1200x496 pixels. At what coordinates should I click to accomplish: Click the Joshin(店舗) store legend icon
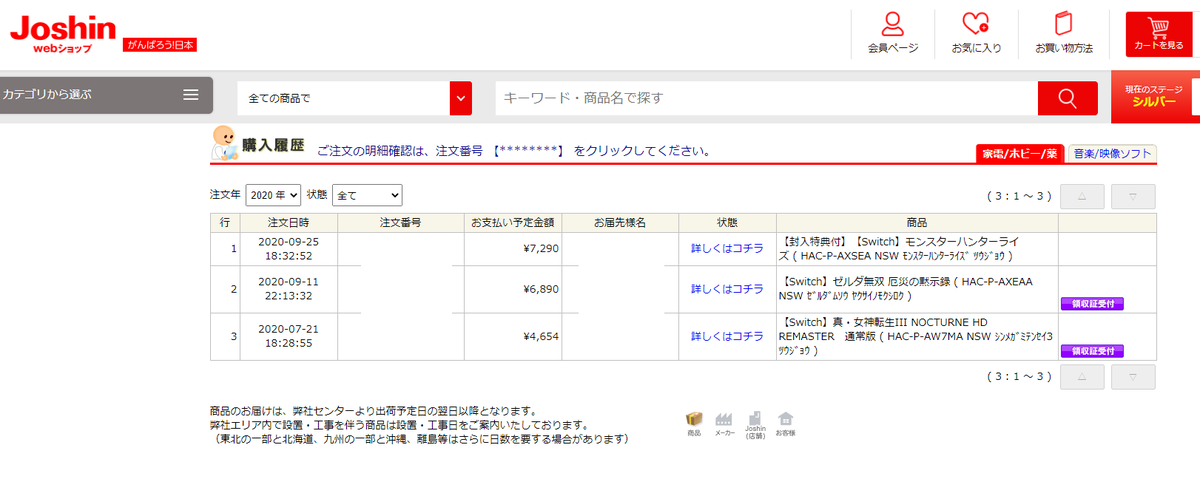[755, 423]
